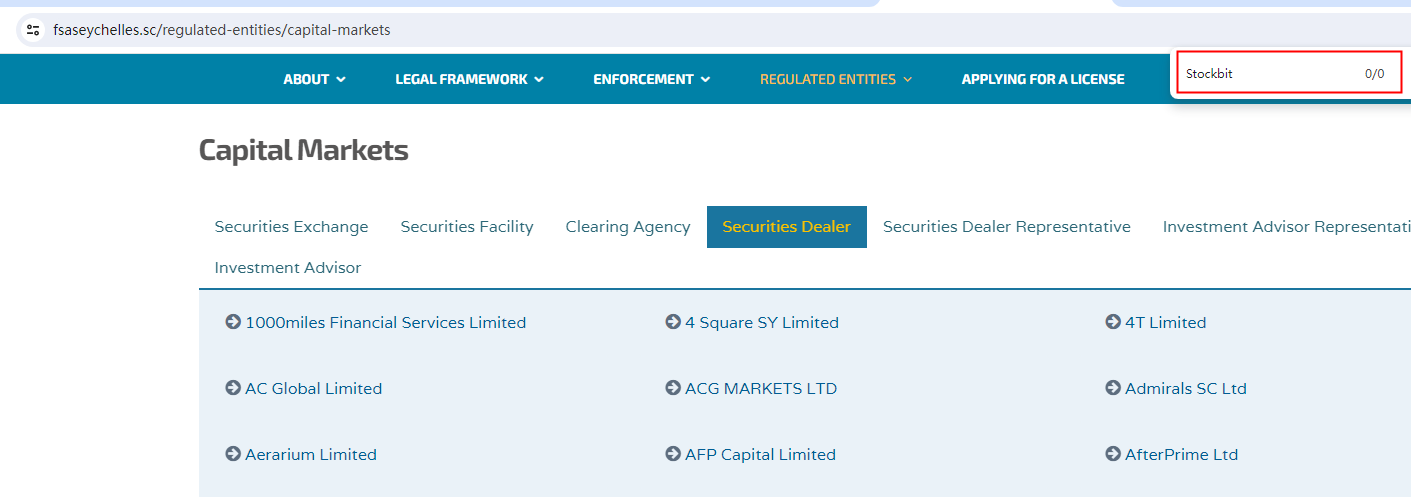Click the site information icon in address bar
Viewport: 1411px width, 497px height.
pos(33,30)
